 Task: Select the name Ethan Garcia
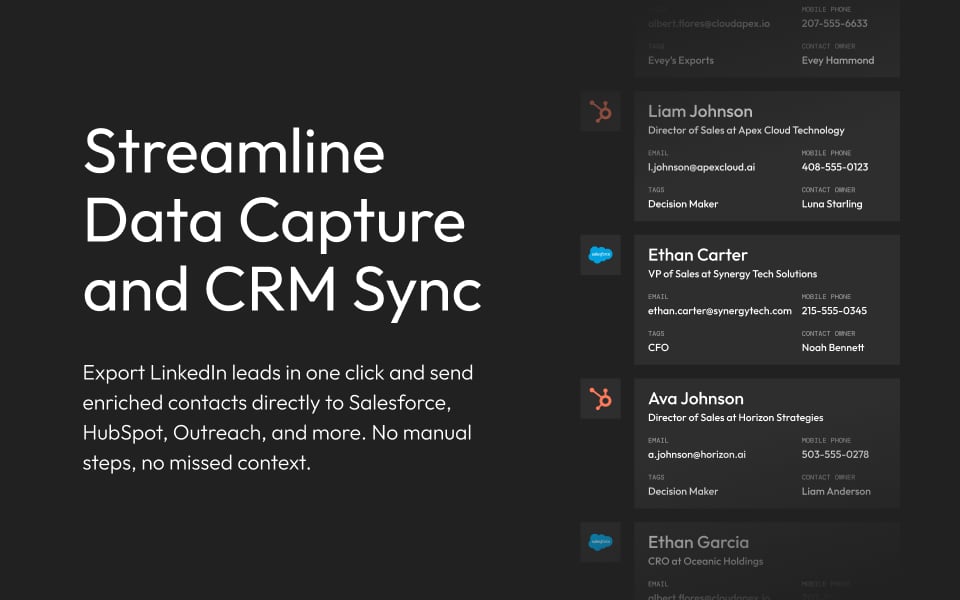click(x=698, y=542)
